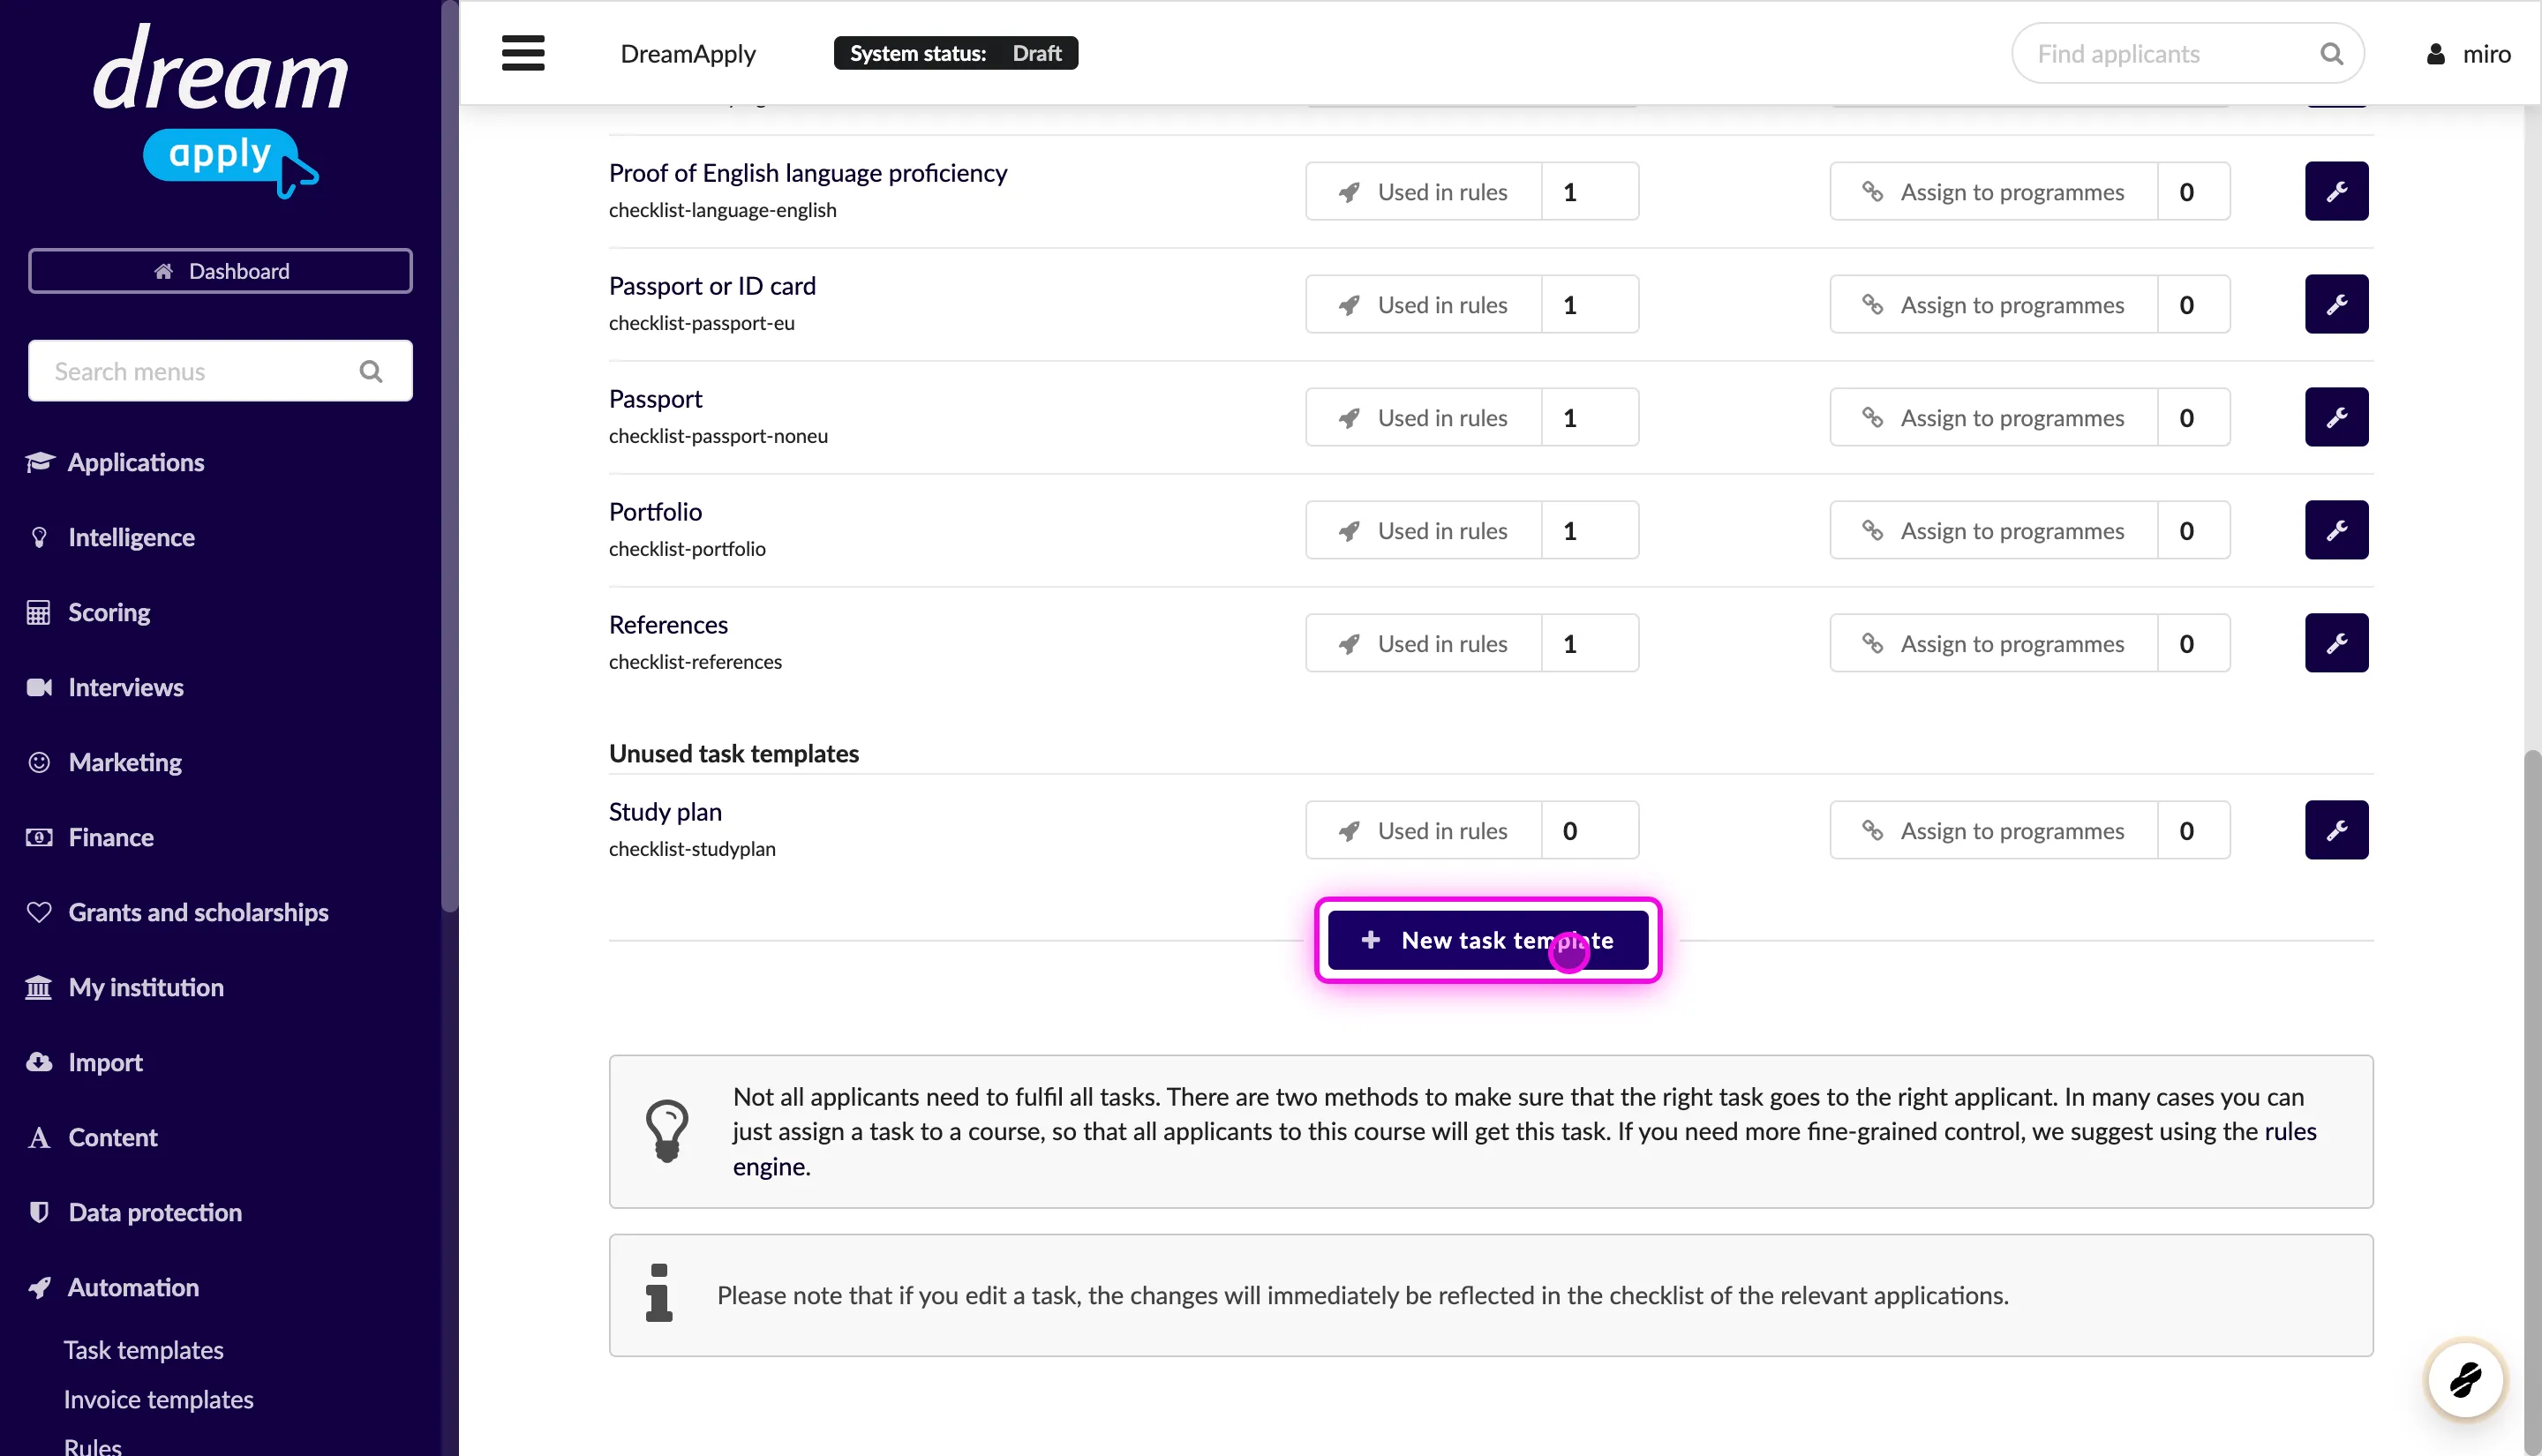Click the sidebar scrollbar
The image size is (2542, 1456).
tap(450, 455)
